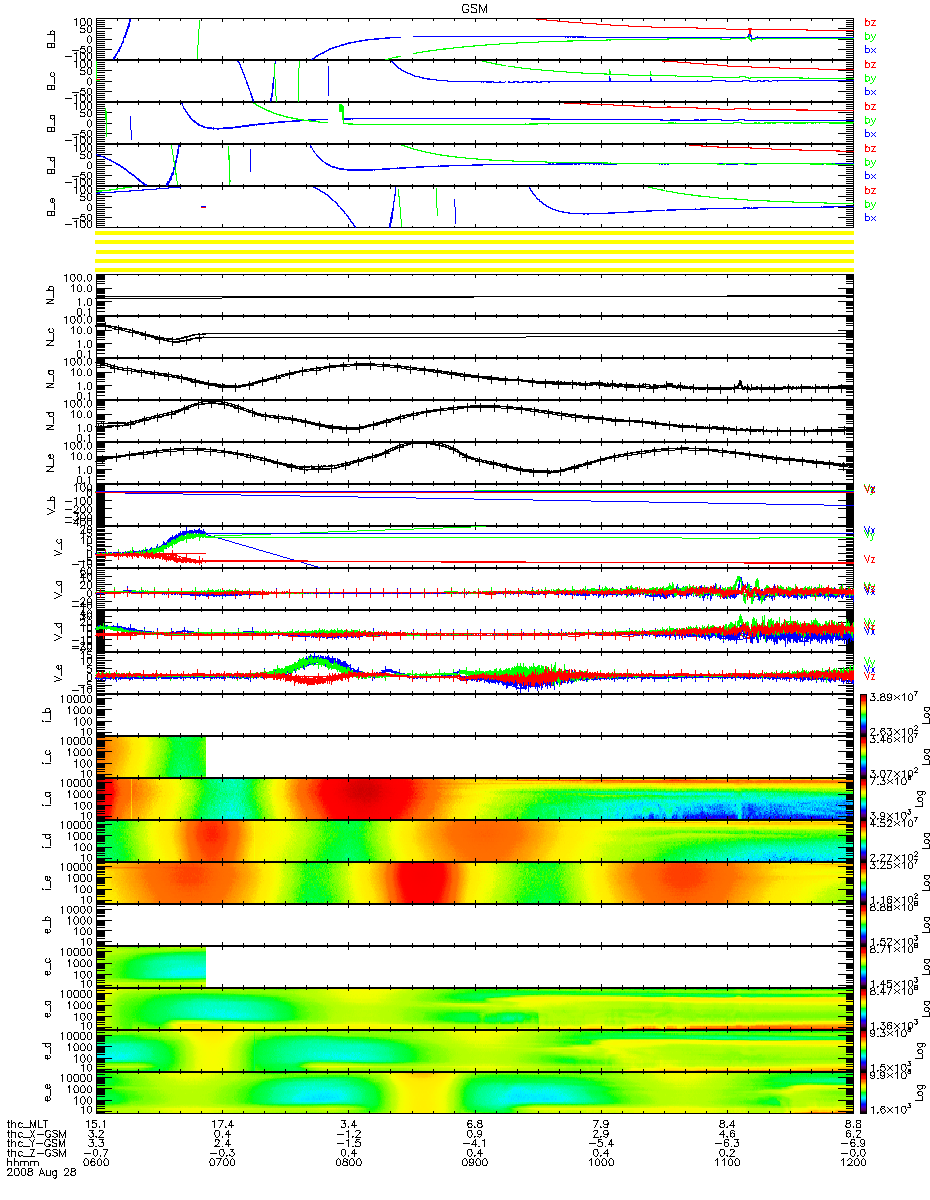Select the 0700 time tick label

222,1164
